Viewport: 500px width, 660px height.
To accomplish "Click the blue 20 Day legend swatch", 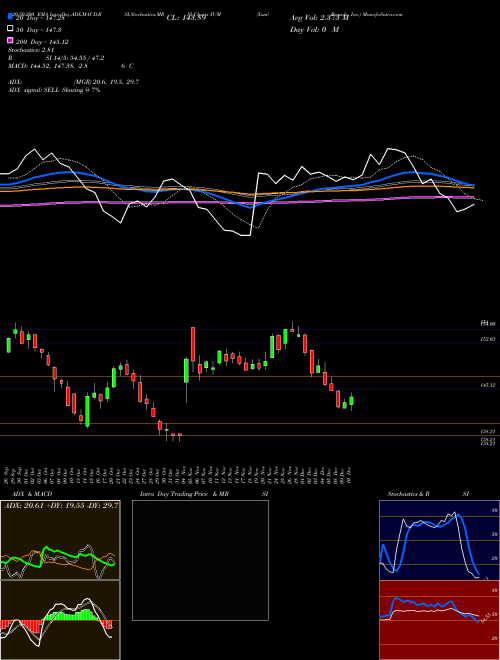I will [x=10, y=17].
